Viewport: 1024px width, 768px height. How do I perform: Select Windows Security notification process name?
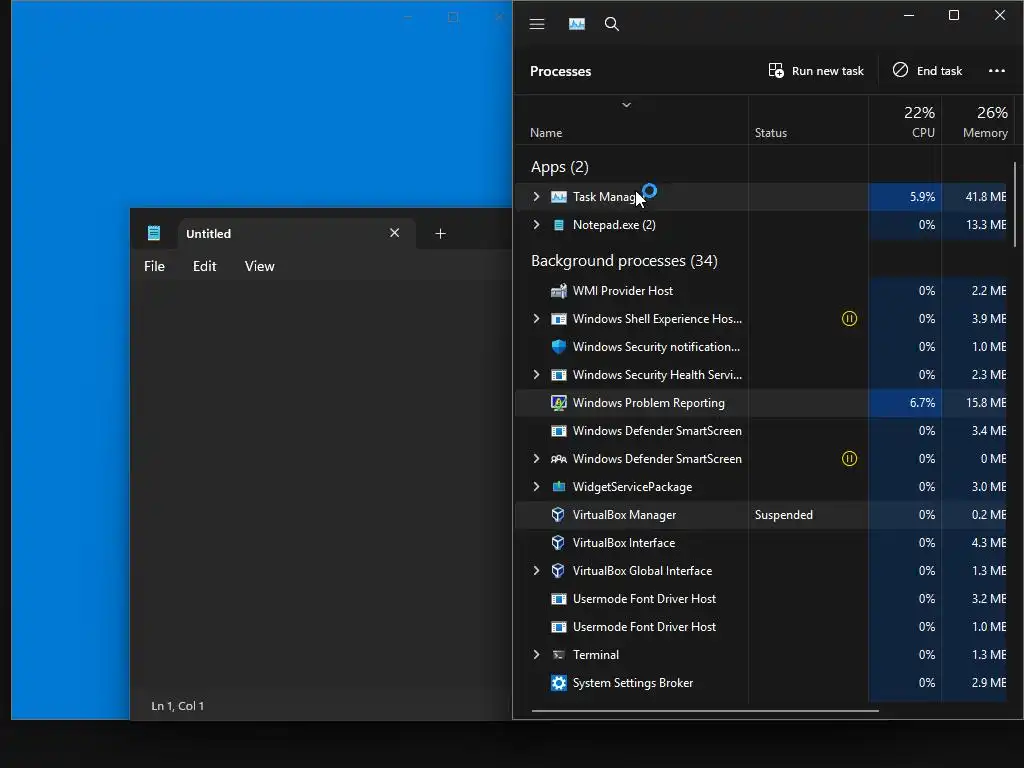pyautogui.click(x=656, y=347)
